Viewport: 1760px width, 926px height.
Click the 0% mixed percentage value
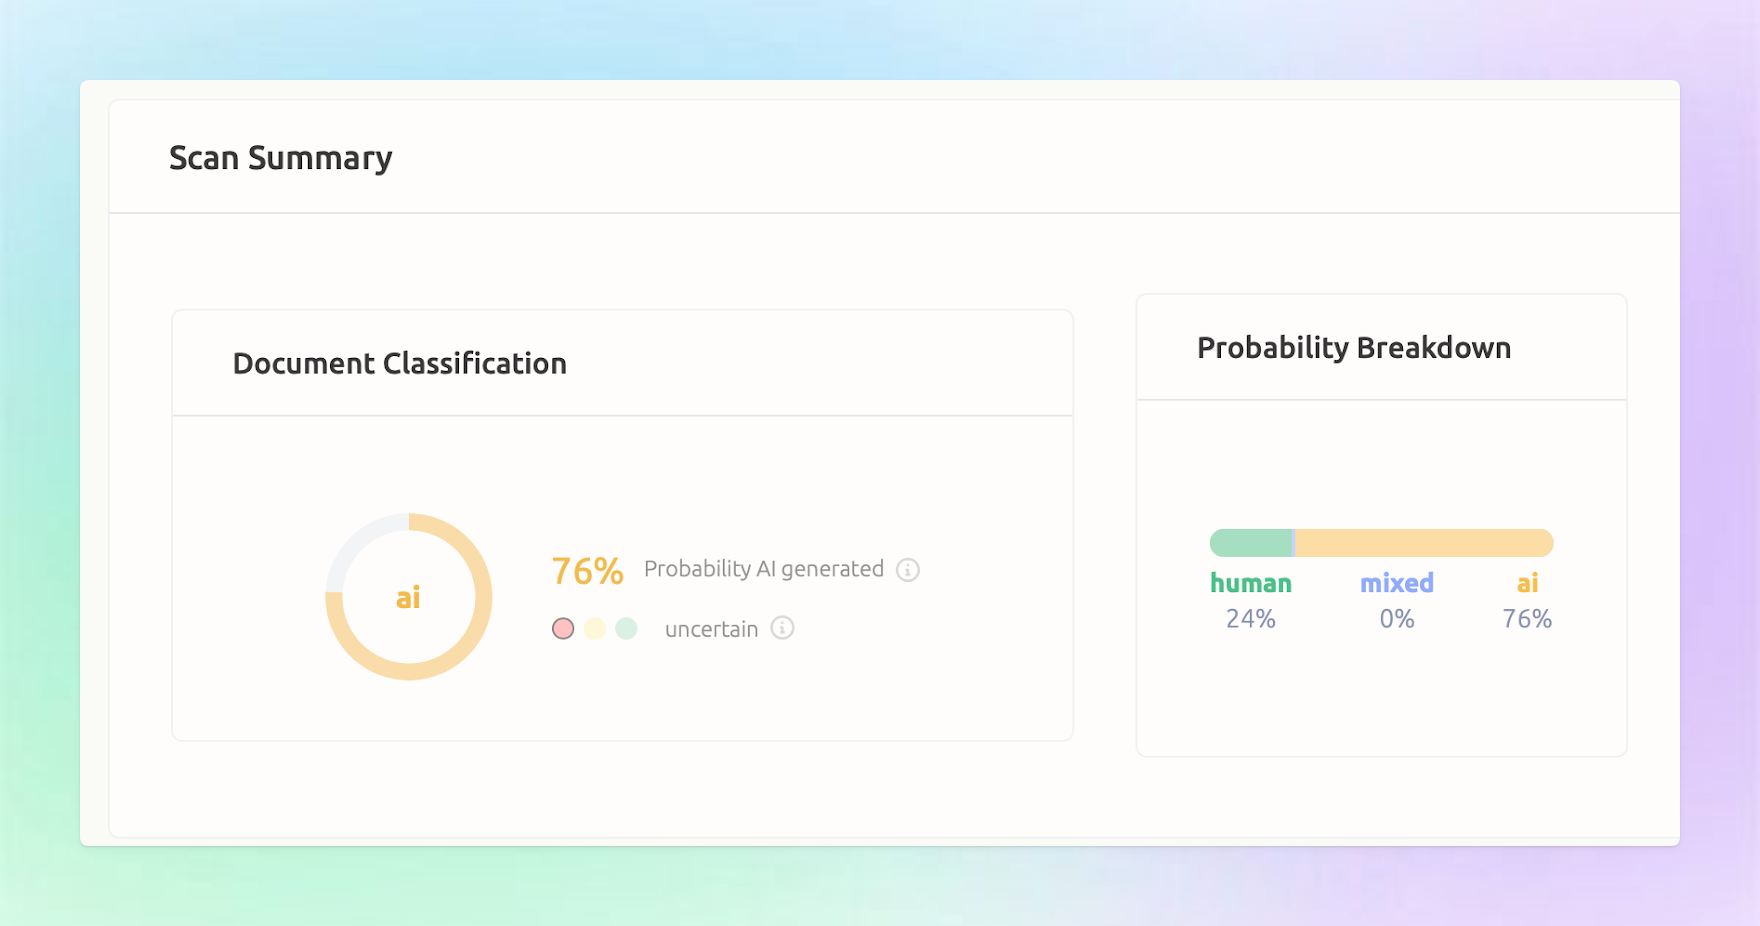(x=1397, y=619)
